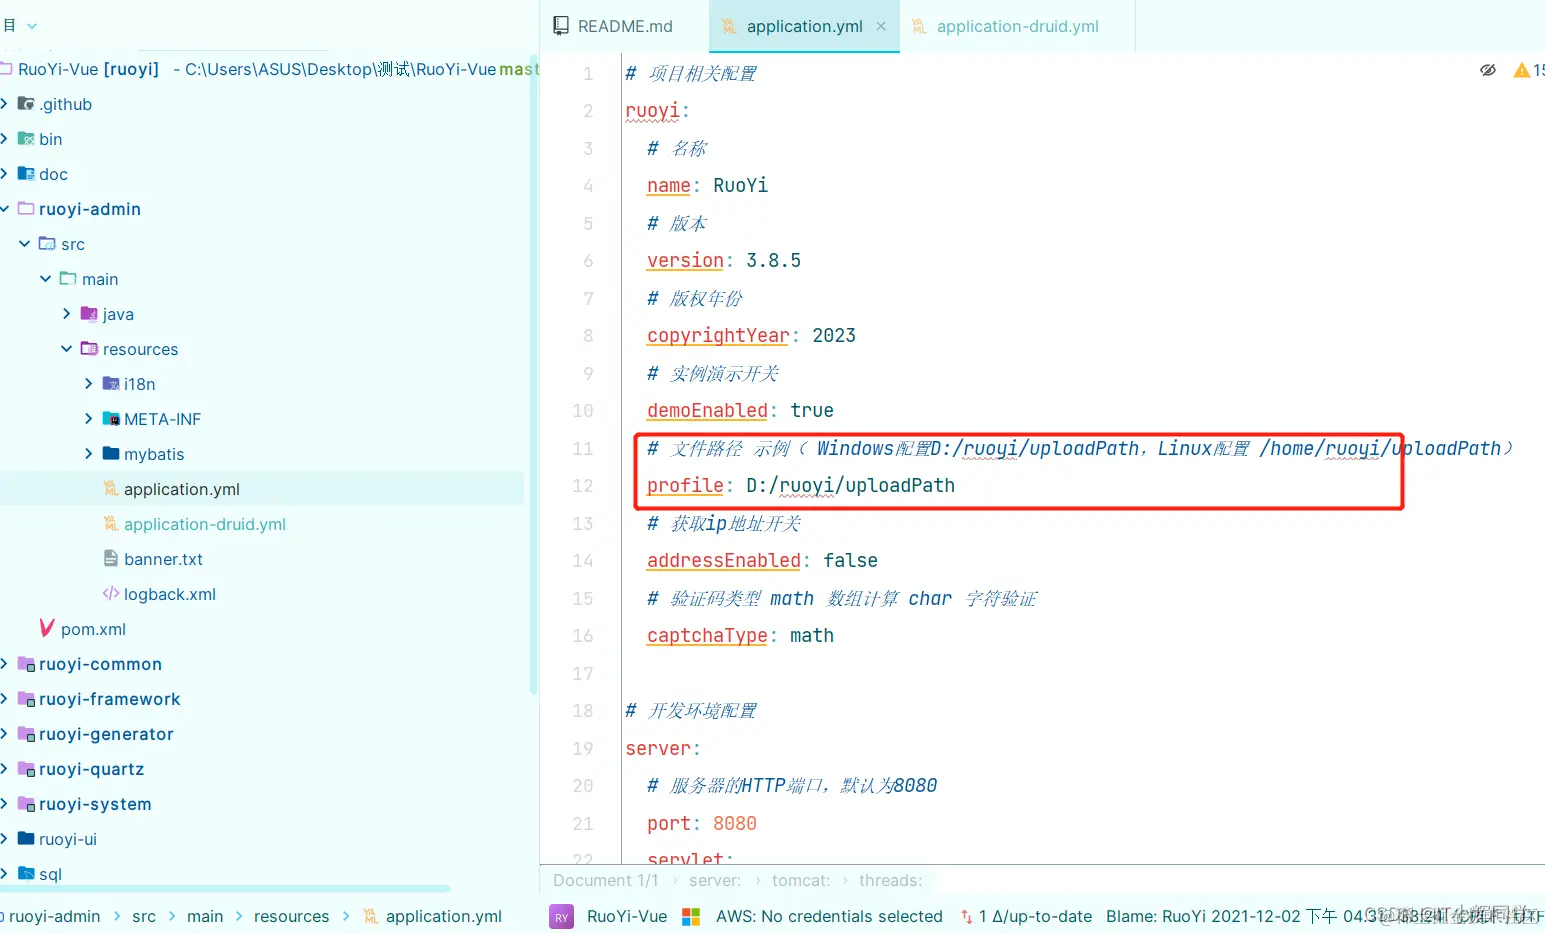Image resolution: width=1545 pixels, height=933 pixels.
Task: Click the i18n folder icon
Action: coord(111,384)
